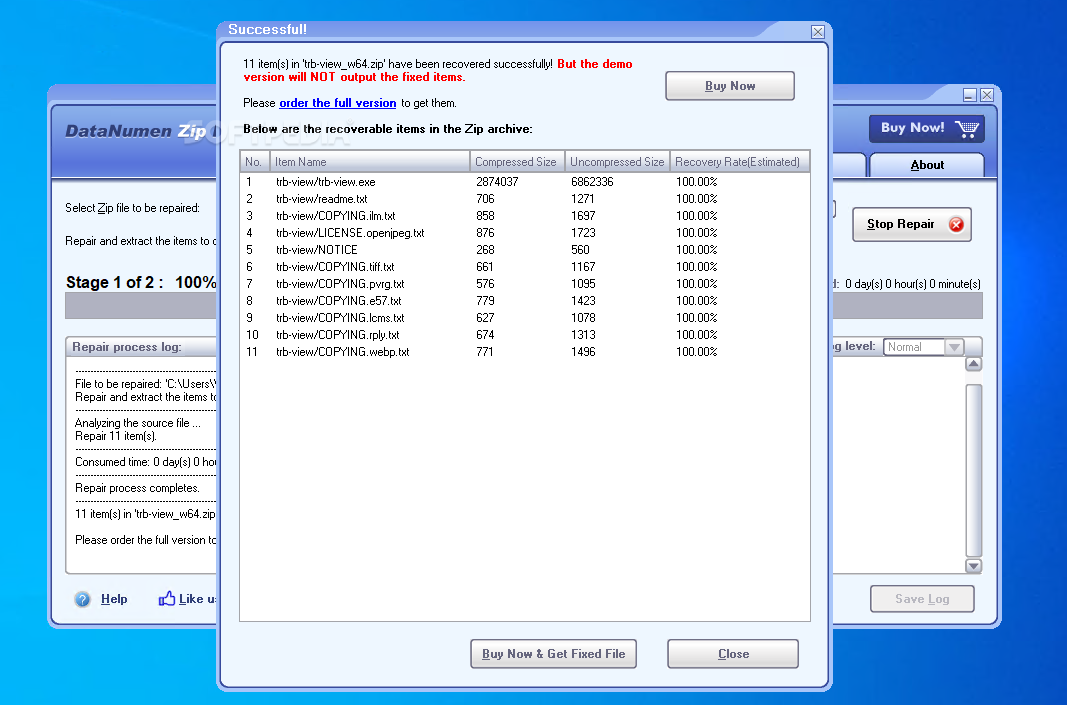Sort by the No. column header
Screen dimensions: 1067x705
pyautogui.click(x=255, y=162)
